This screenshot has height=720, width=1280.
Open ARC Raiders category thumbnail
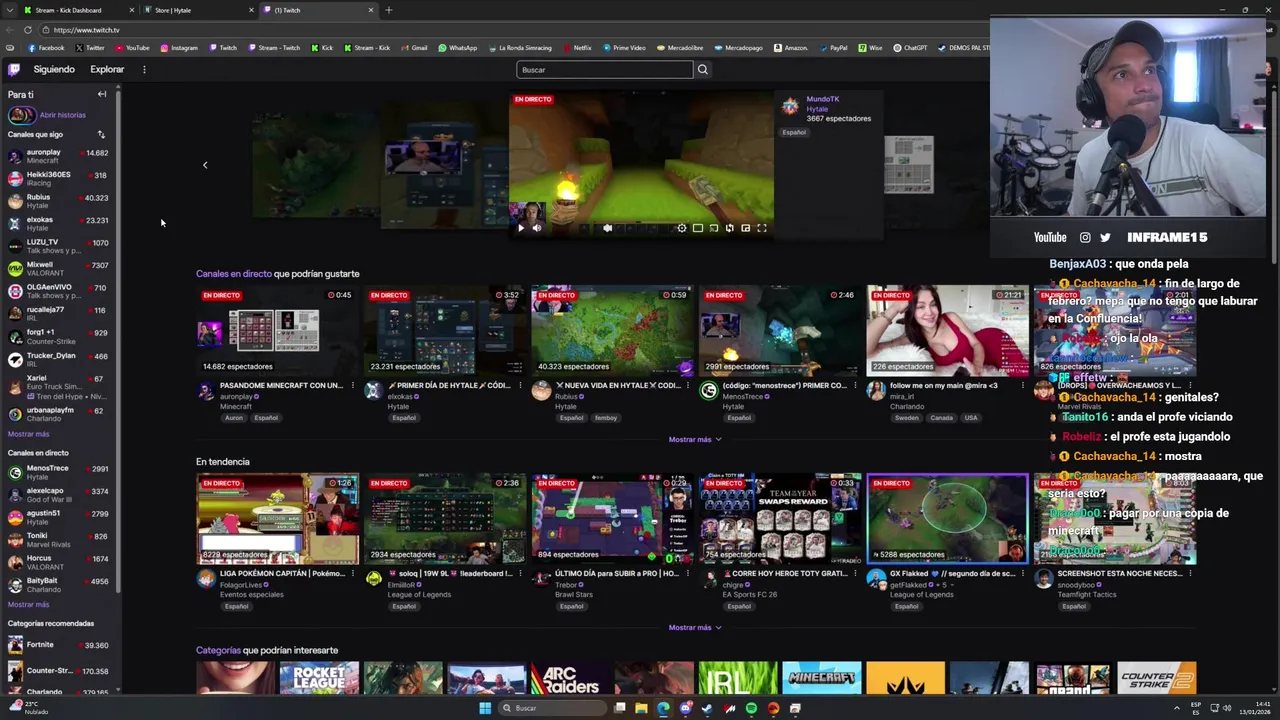tap(570, 678)
